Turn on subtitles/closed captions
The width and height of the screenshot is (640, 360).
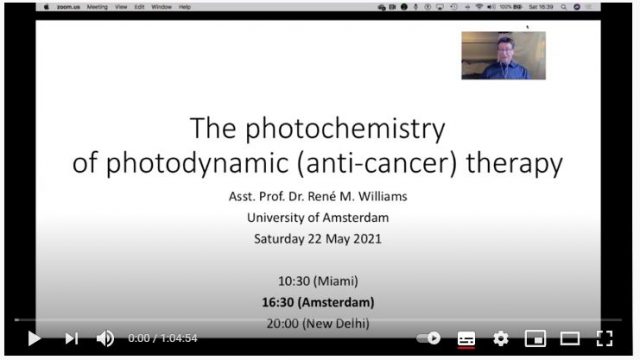(466, 339)
